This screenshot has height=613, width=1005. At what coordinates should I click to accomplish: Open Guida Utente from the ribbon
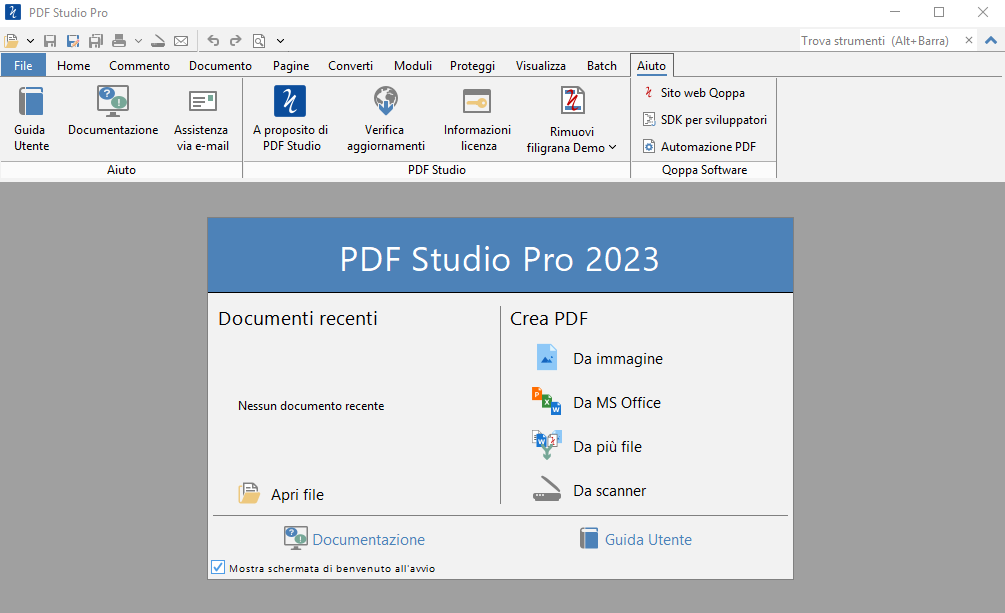click(x=31, y=119)
